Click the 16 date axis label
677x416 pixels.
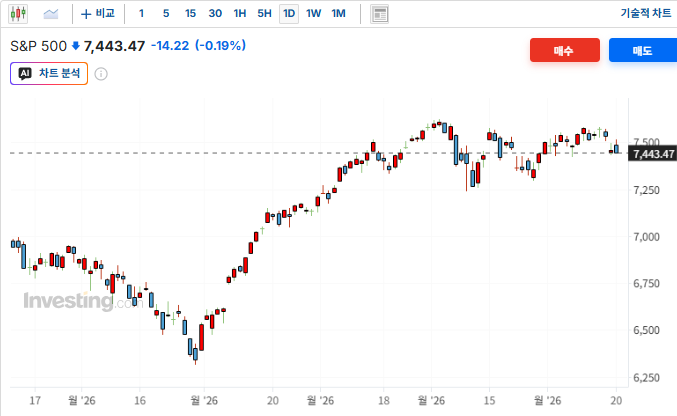pos(139,401)
